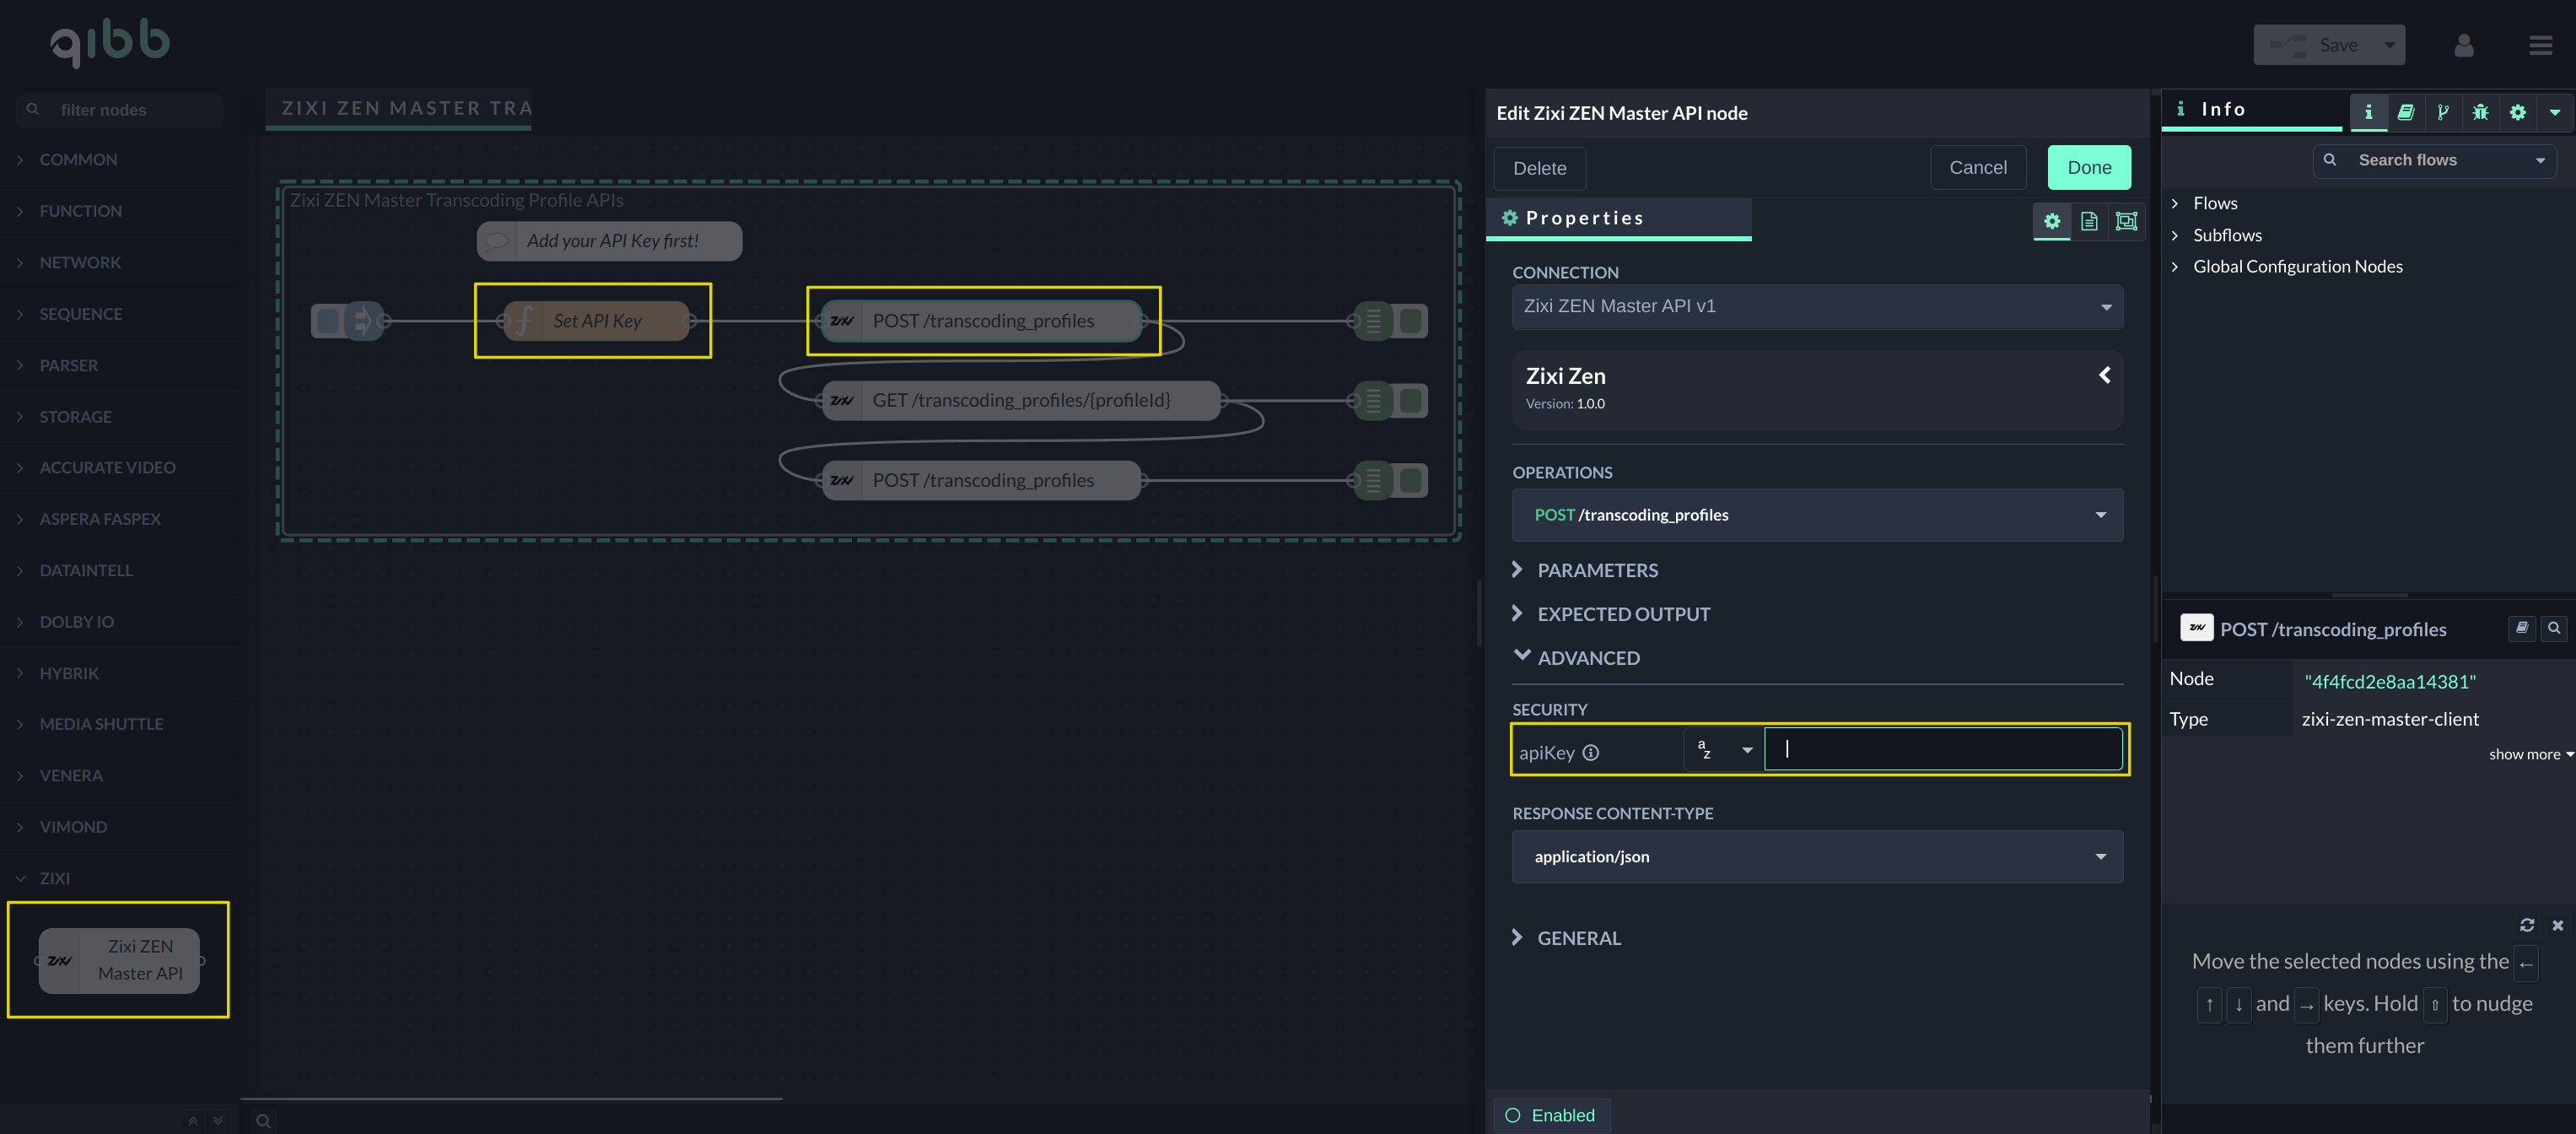Toggle the node Enabled state

coord(1550,1115)
